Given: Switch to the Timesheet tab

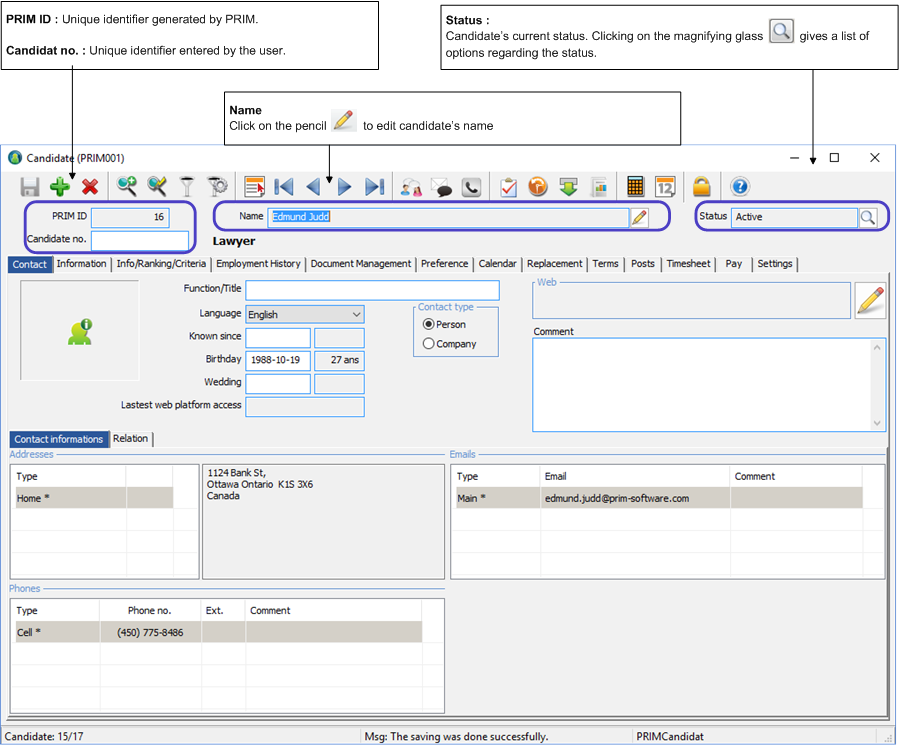Looking at the screenshot, I should coord(688,264).
